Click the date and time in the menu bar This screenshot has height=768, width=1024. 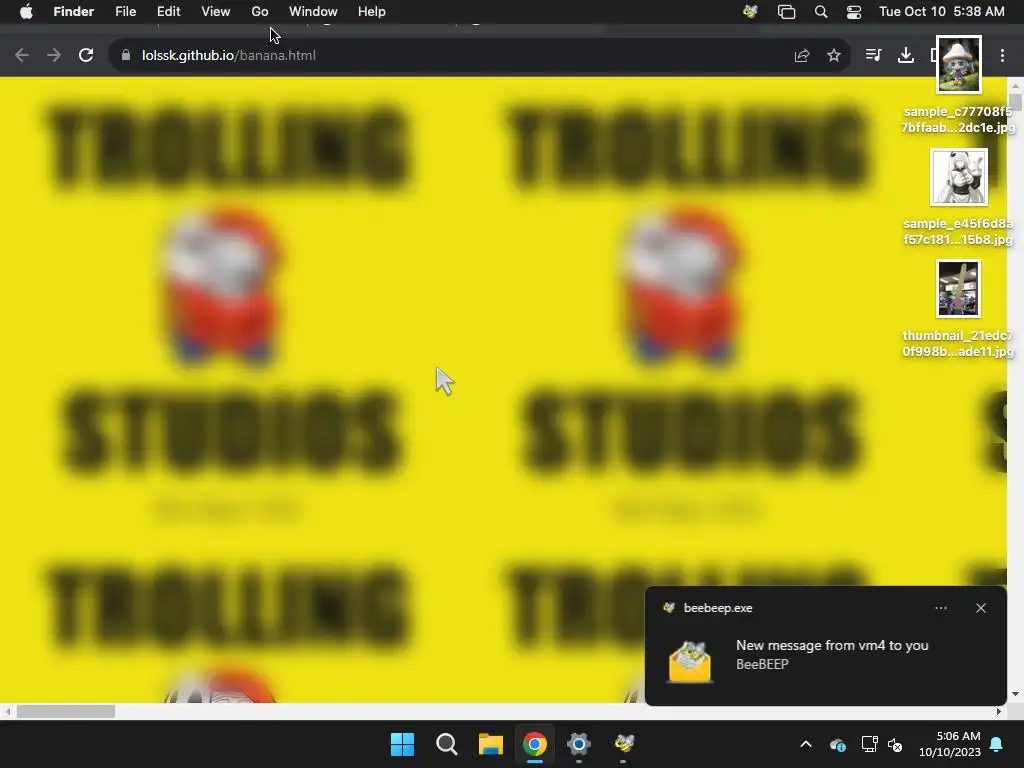tap(942, 12)
